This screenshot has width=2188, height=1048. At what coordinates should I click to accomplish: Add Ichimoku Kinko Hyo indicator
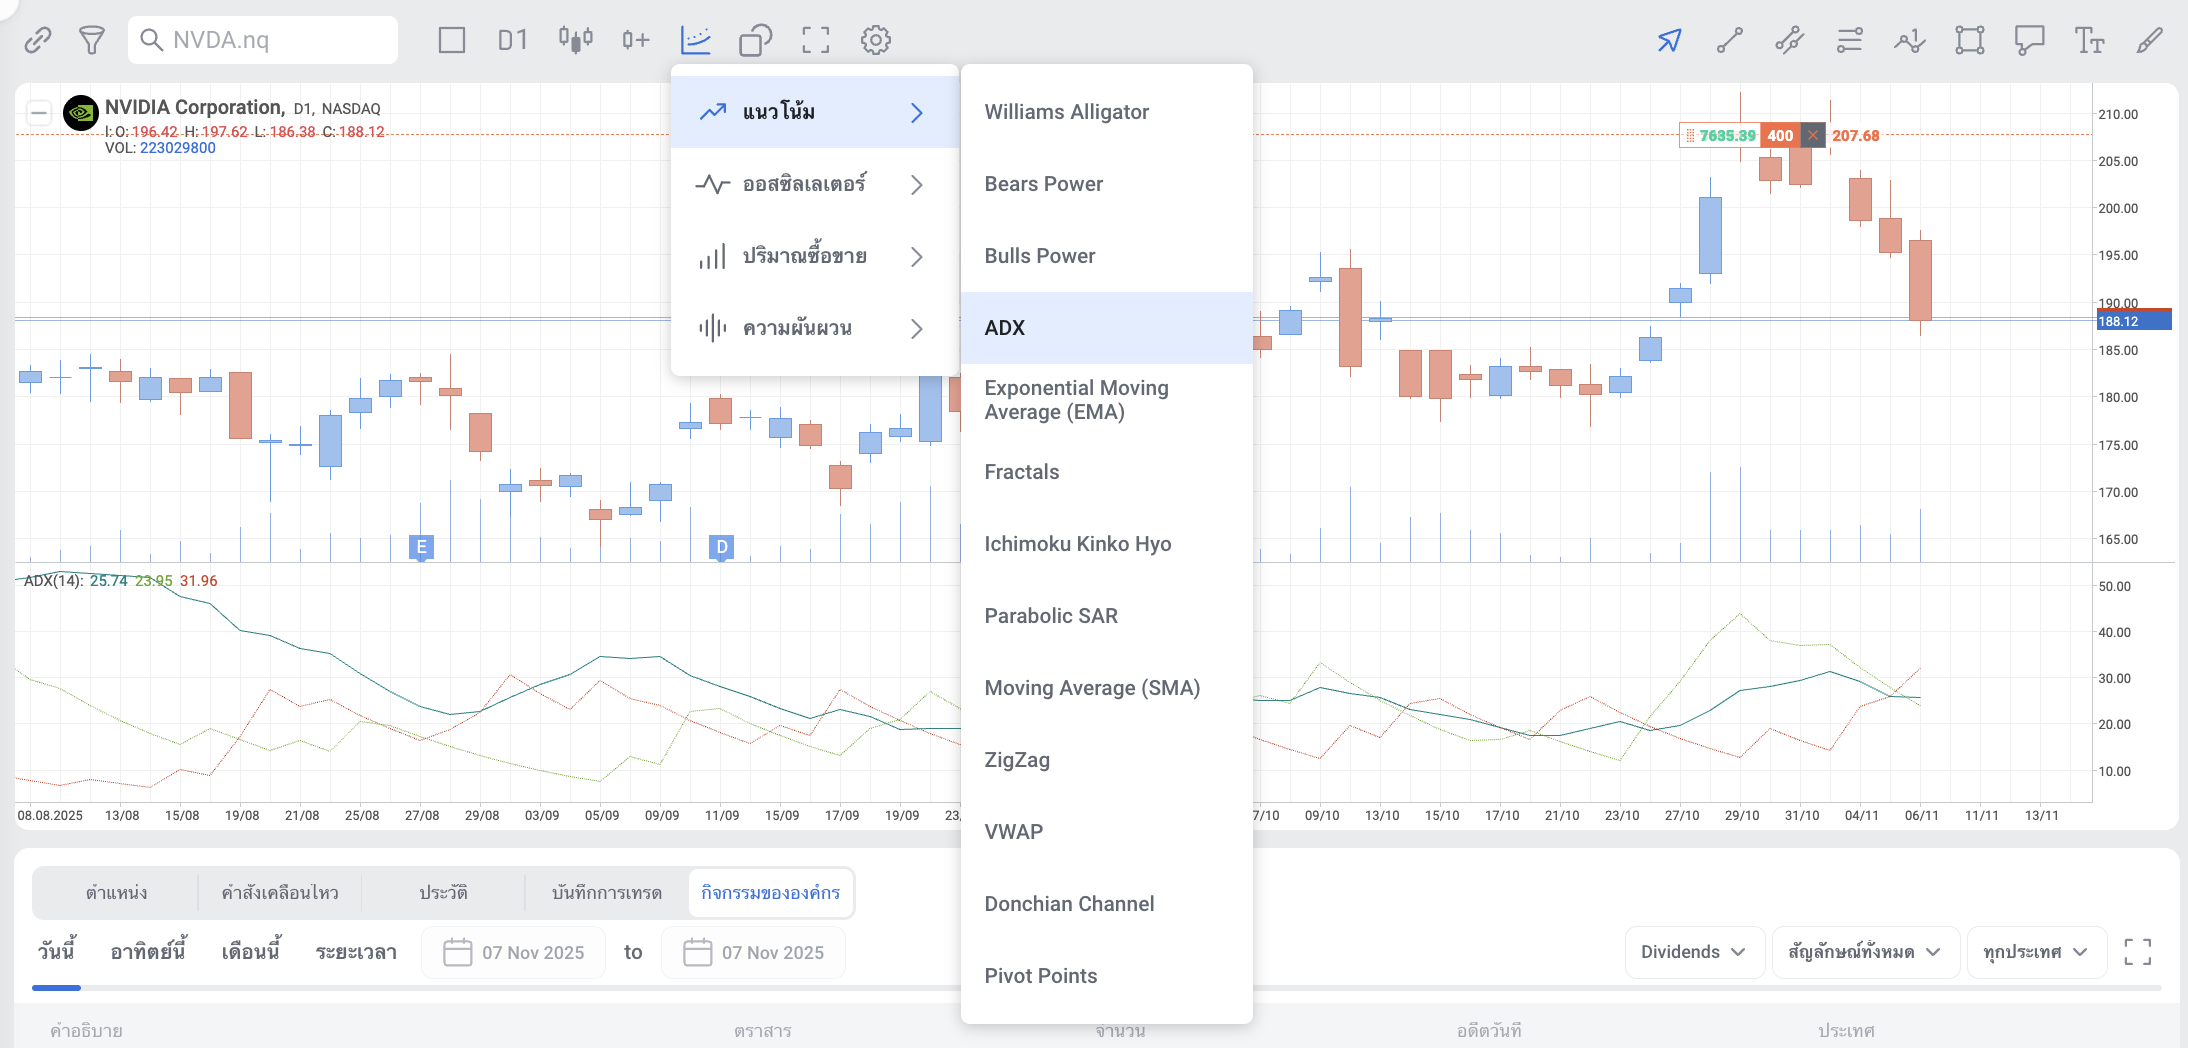[x=1107, y=544]
